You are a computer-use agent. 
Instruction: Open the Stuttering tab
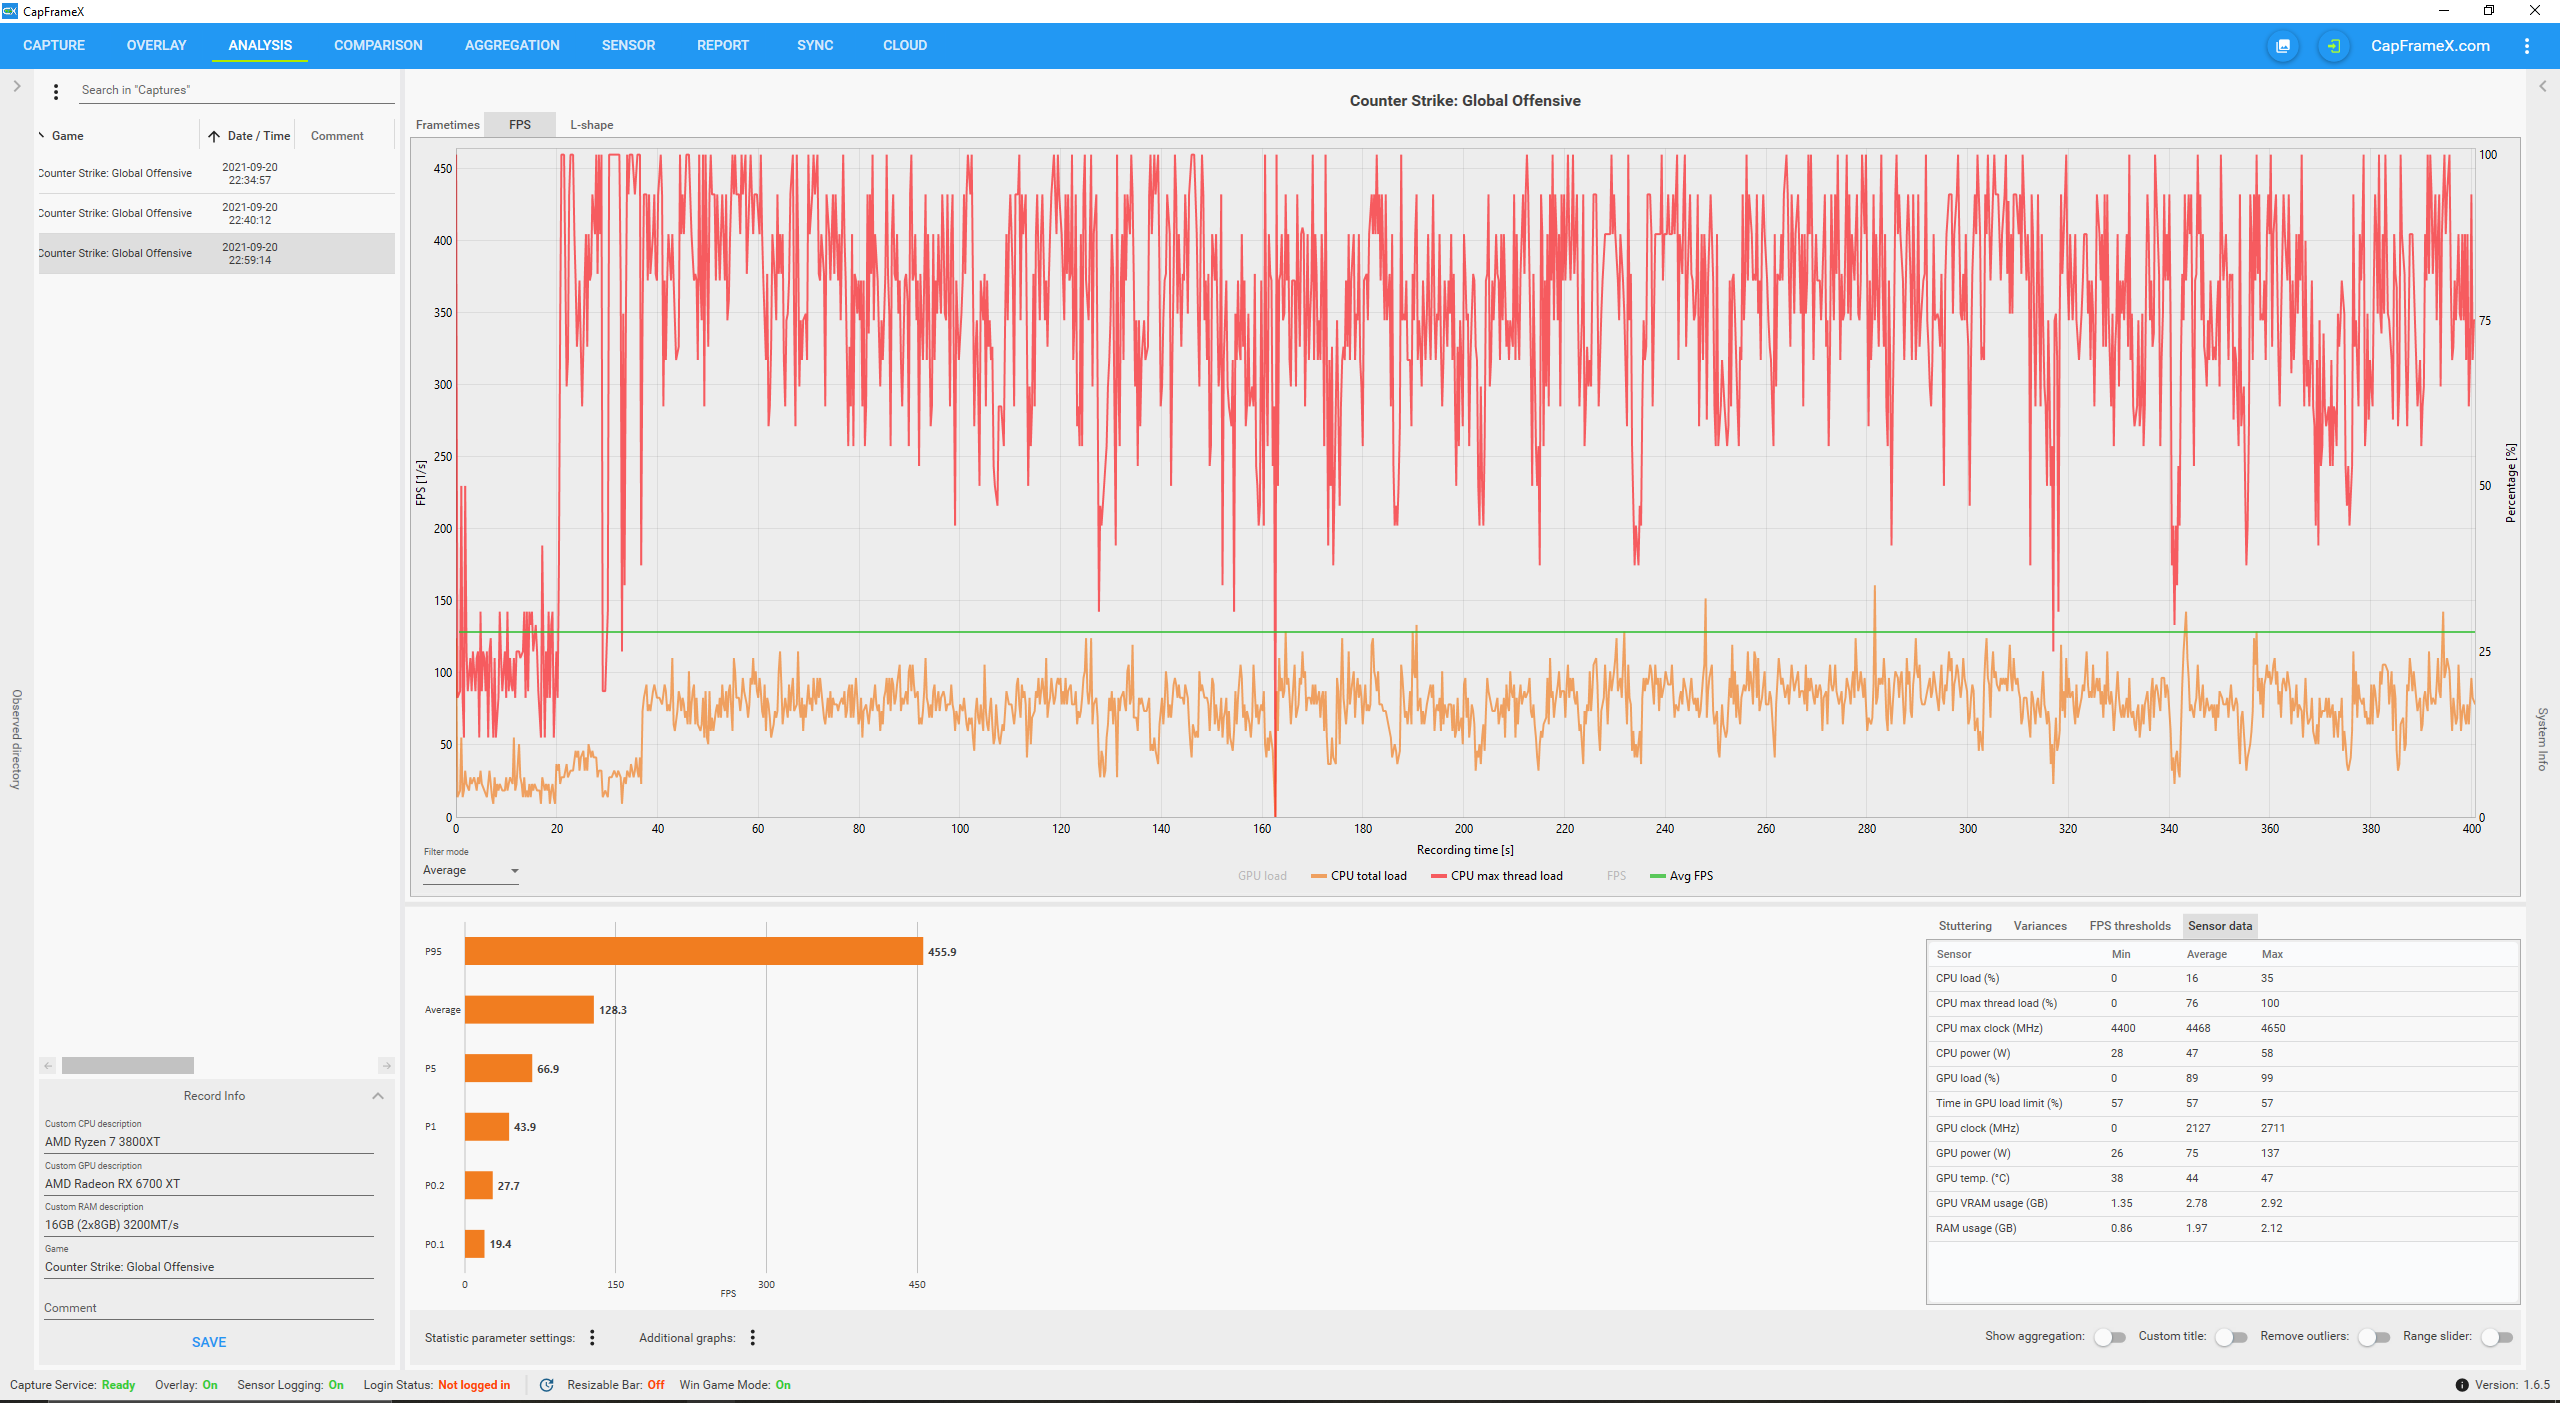1965,926
